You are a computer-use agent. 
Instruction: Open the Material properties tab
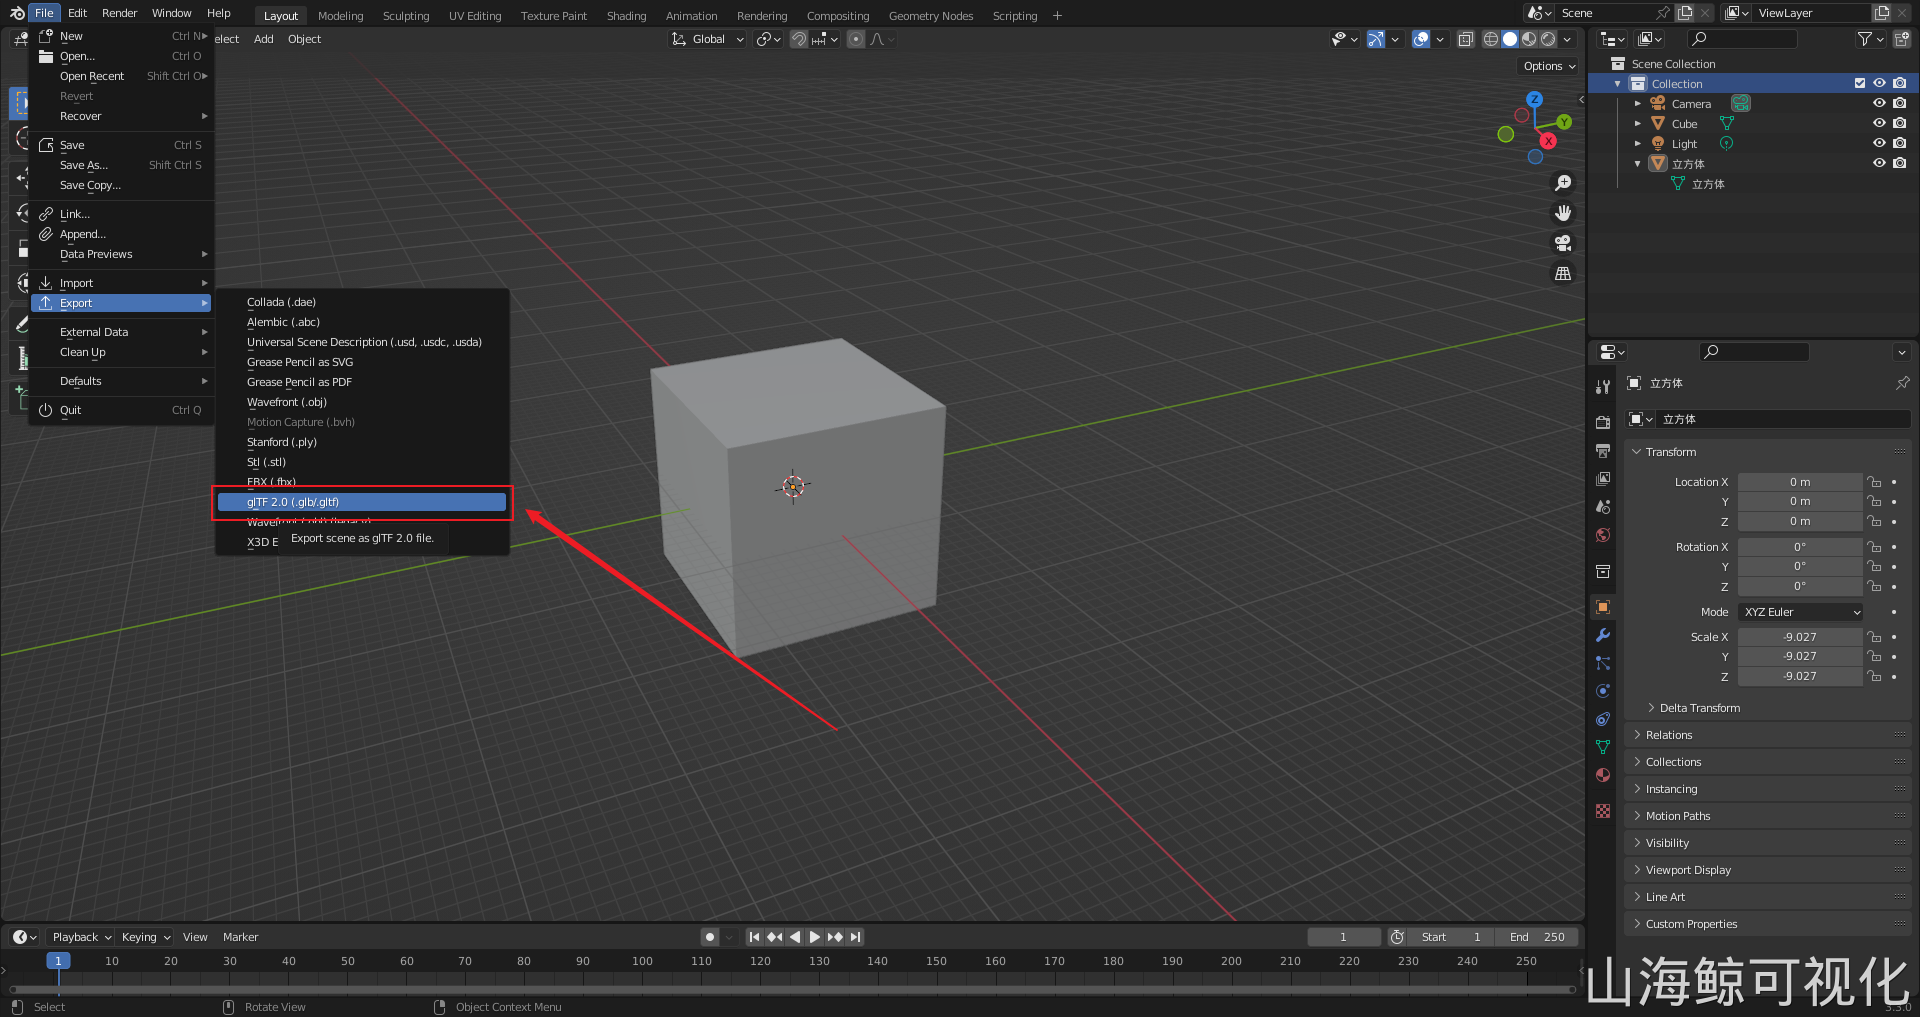pyautogui.click(x=1603, y=775)
